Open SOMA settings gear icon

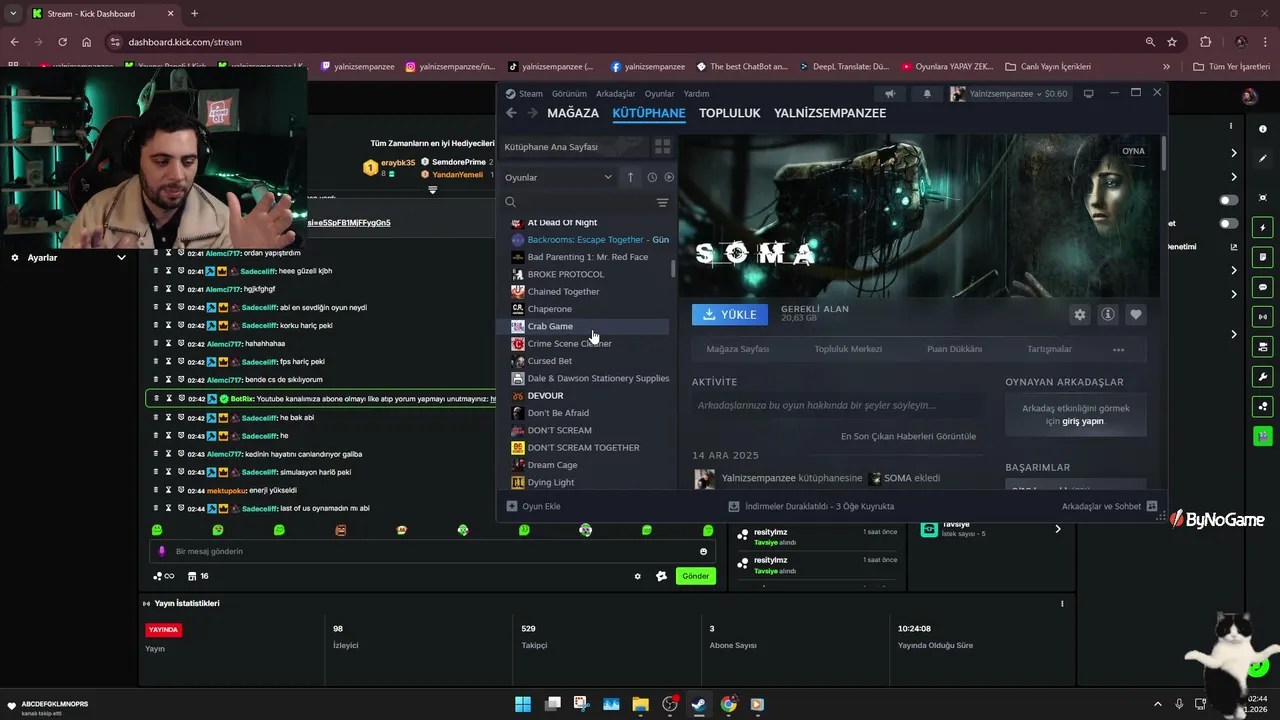click(x=1080, y=314)
